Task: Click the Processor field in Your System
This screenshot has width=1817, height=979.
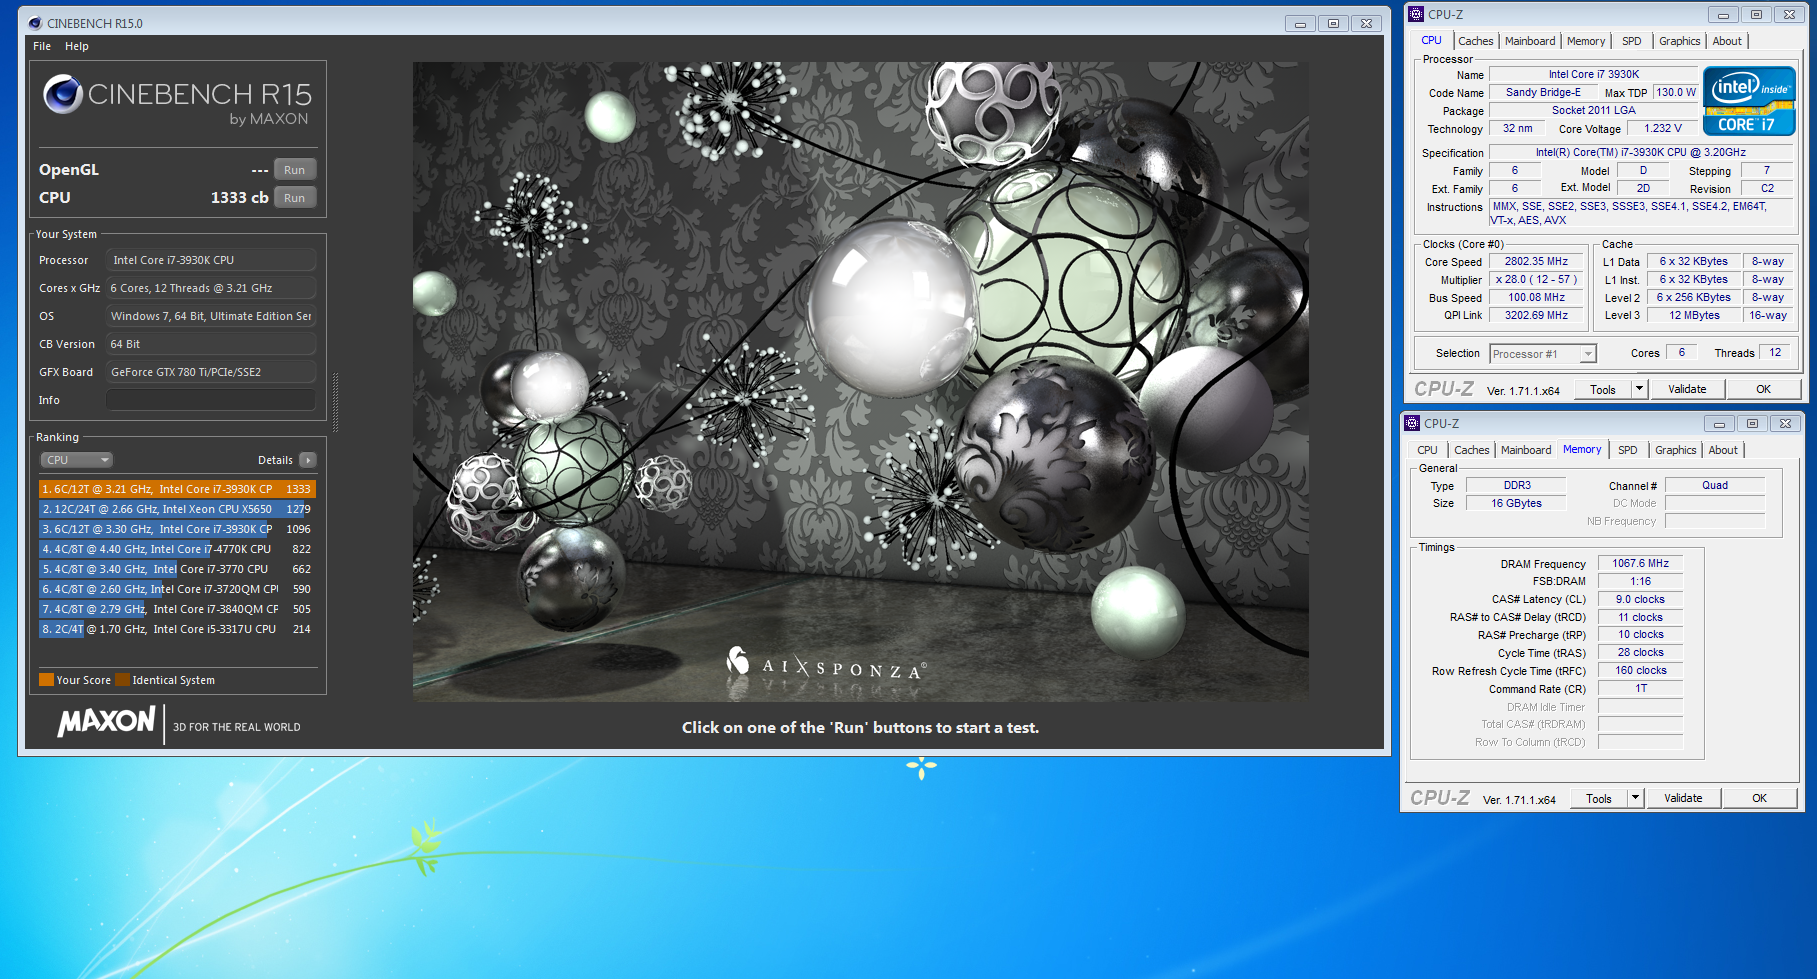Action: click(211, 260)
